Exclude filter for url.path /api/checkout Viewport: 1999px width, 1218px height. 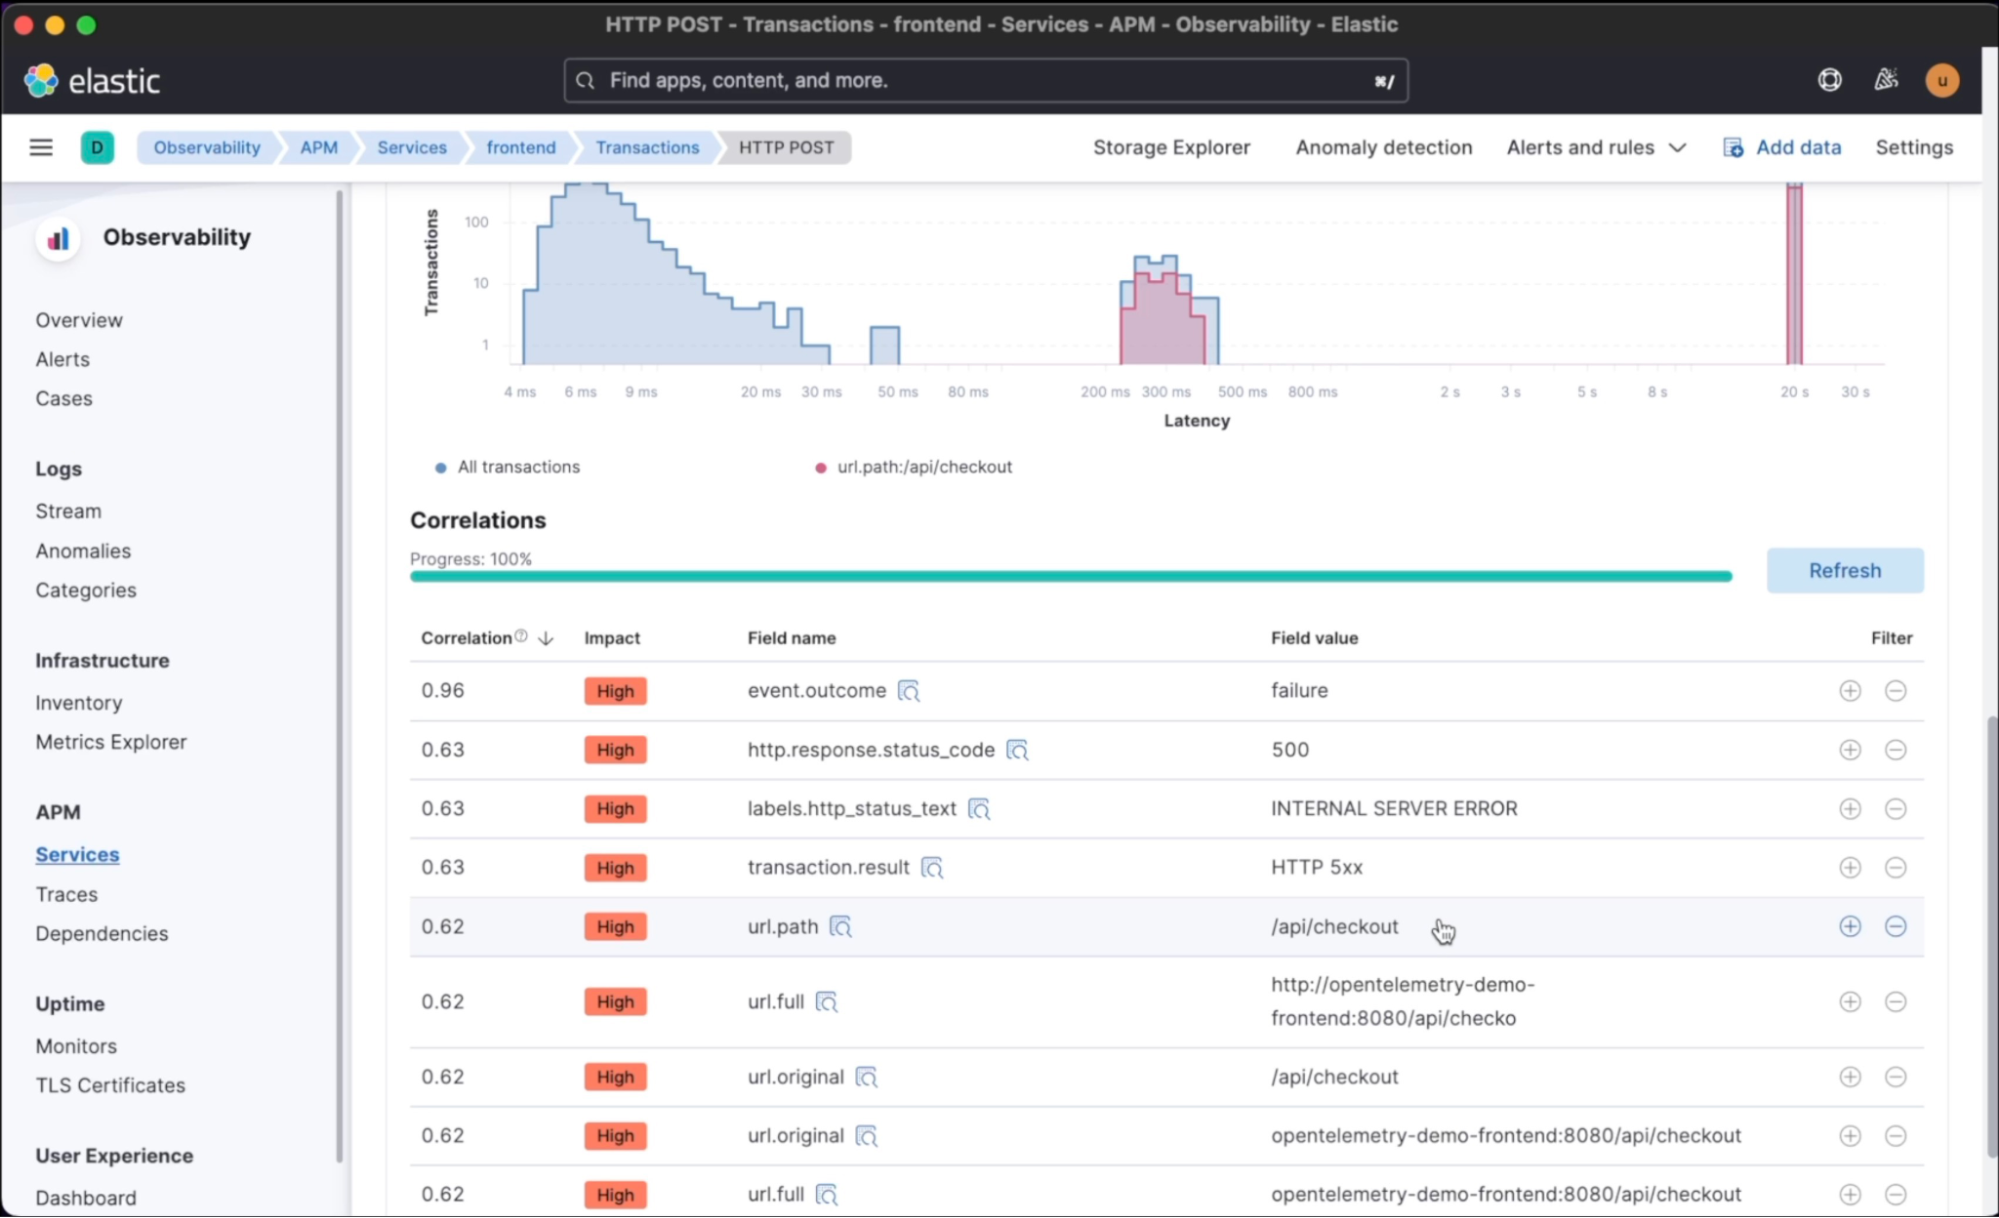pyautogui.click(x=1895, y=927)
